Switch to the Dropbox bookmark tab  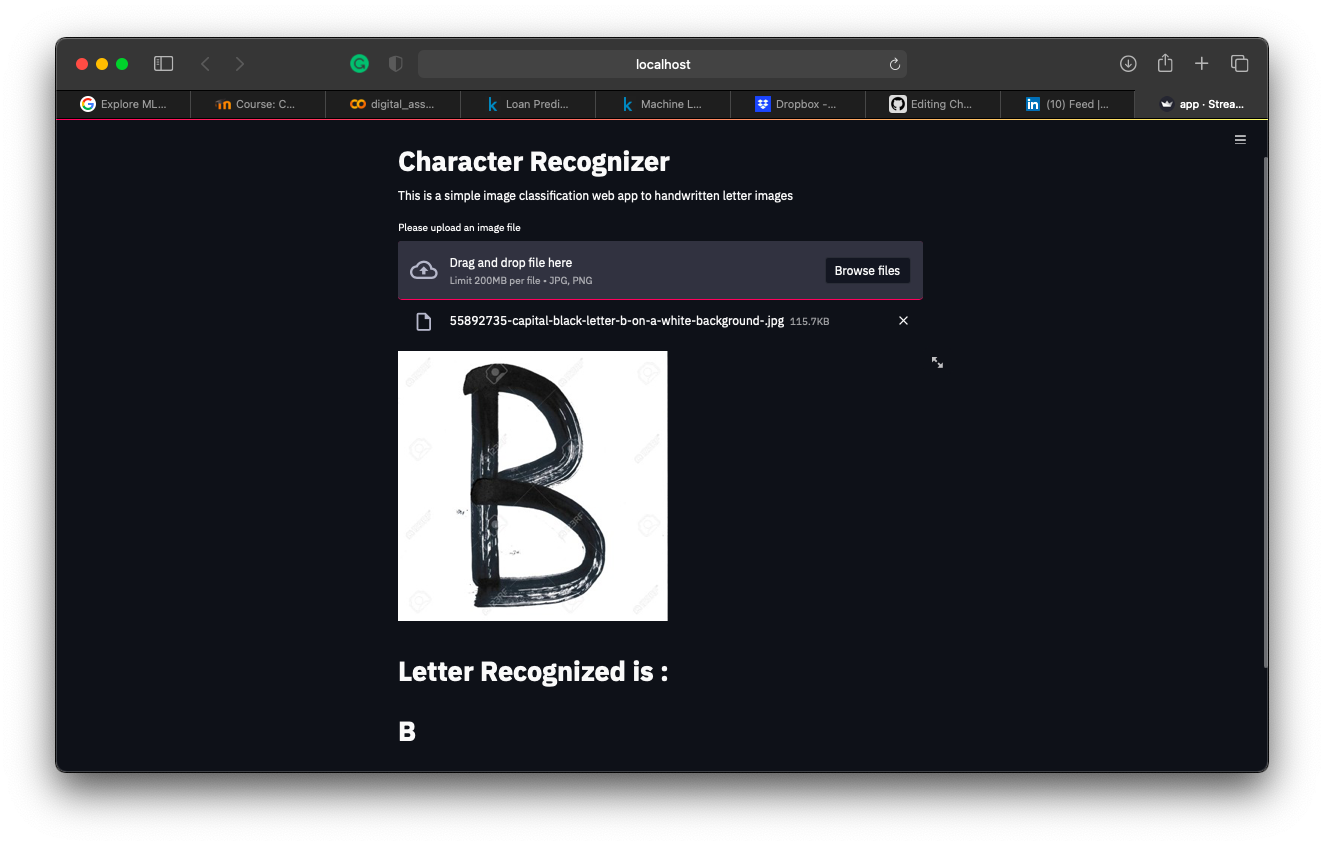coord(797,104)
